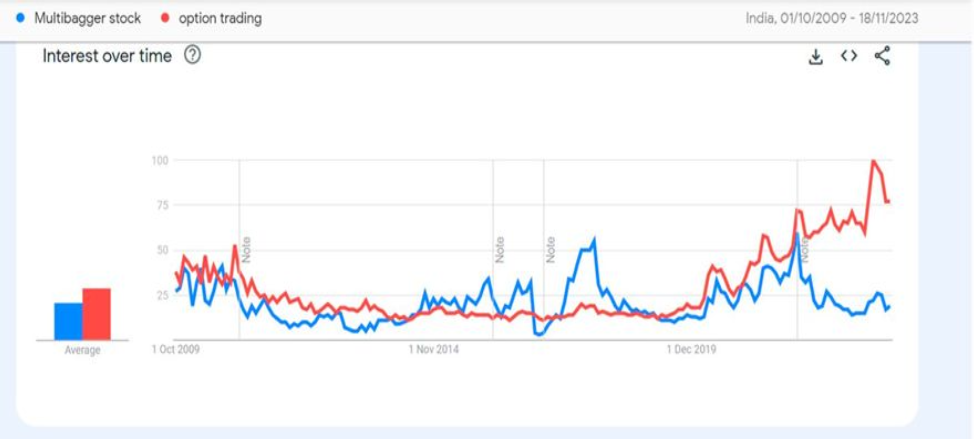
Task: Open the help icon beside Interest over time
Action: point(193,56)
